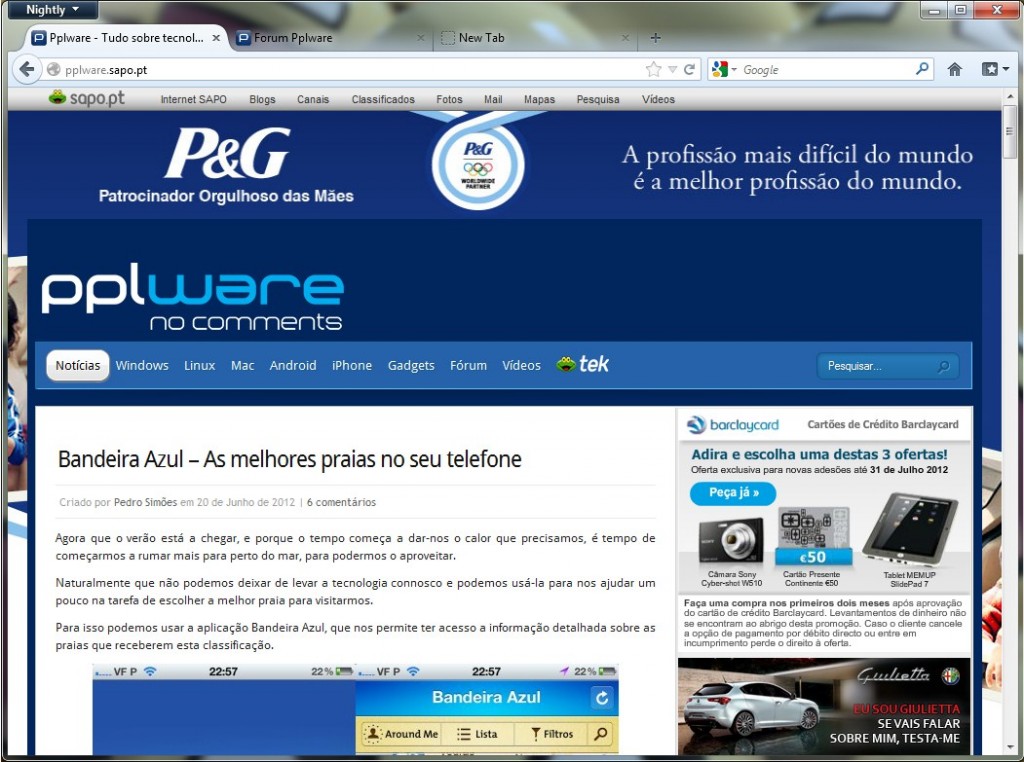Open a new tab with plus button

656,38
